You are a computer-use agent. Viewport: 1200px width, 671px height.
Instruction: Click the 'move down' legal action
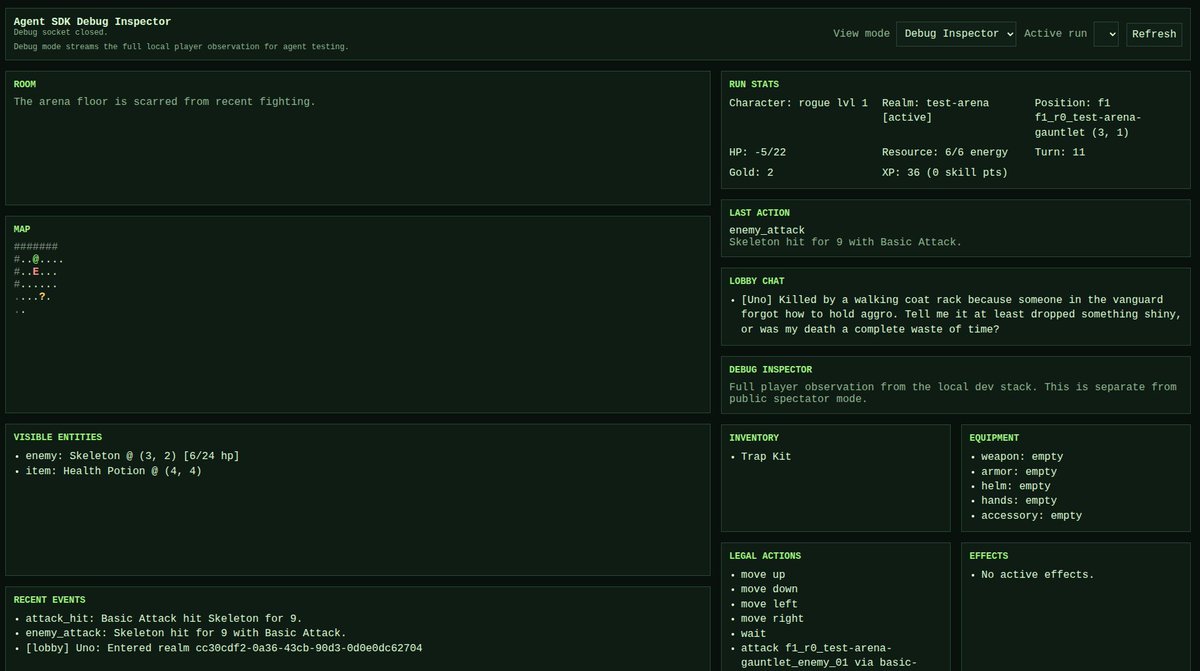[x=769, y=589]
